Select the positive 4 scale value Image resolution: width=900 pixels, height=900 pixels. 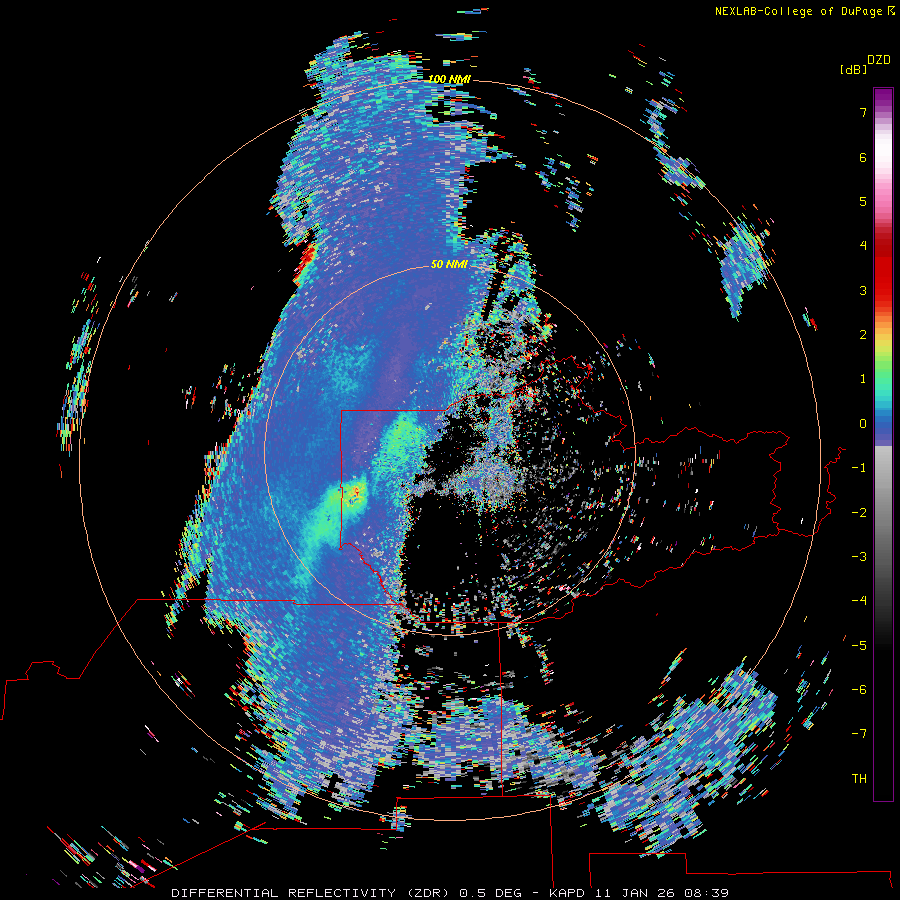click(x=863, y=246)
